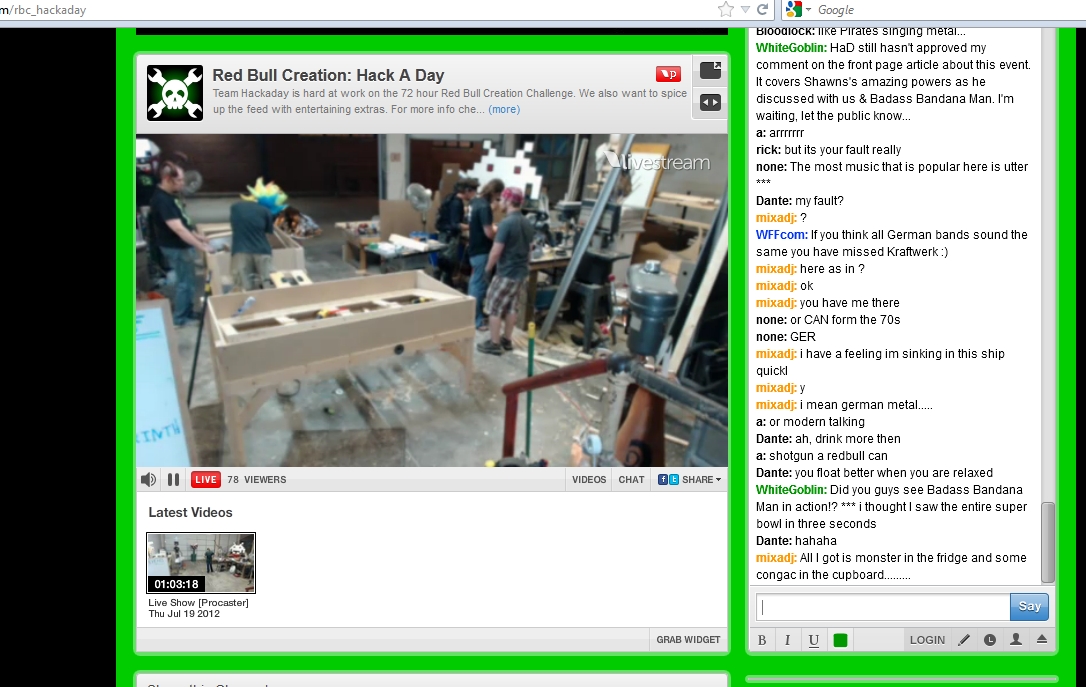This screenshot has height=687, width=1086.
Task: Expand channel description with (more) link
Action: click(504, 110)
